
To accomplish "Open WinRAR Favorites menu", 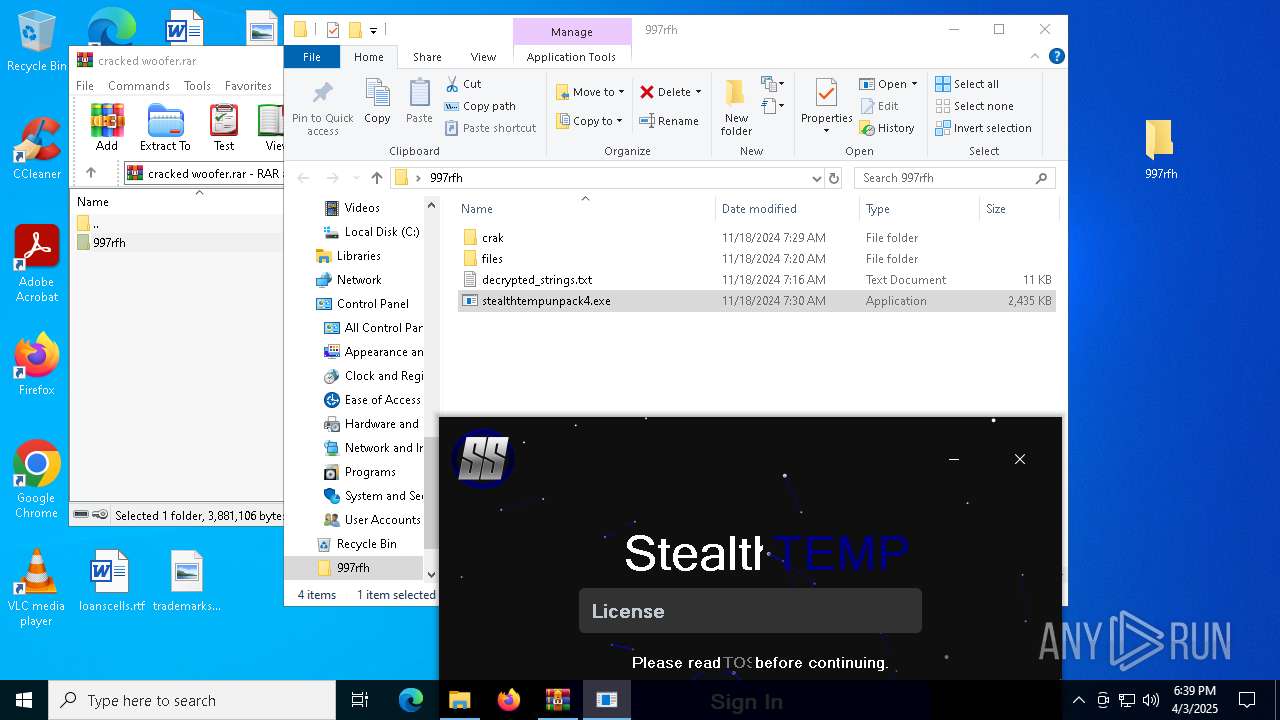I will point(248,86).
